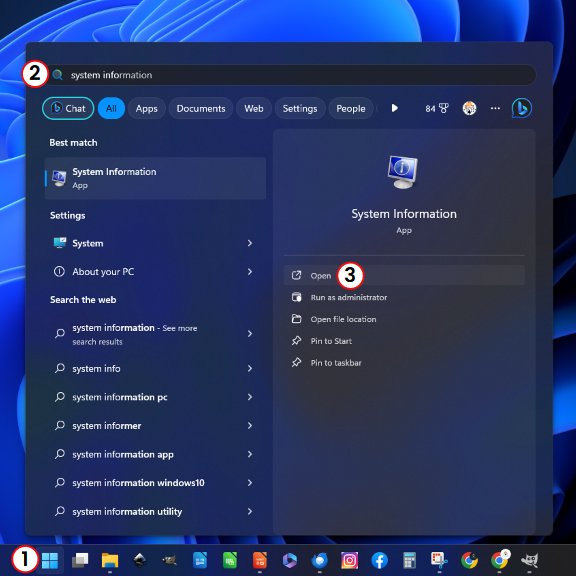The width and height of the screenshot is (576, 576).
Task: Expand the 'system information pc' chevron
Action: (x=250, y=397)
